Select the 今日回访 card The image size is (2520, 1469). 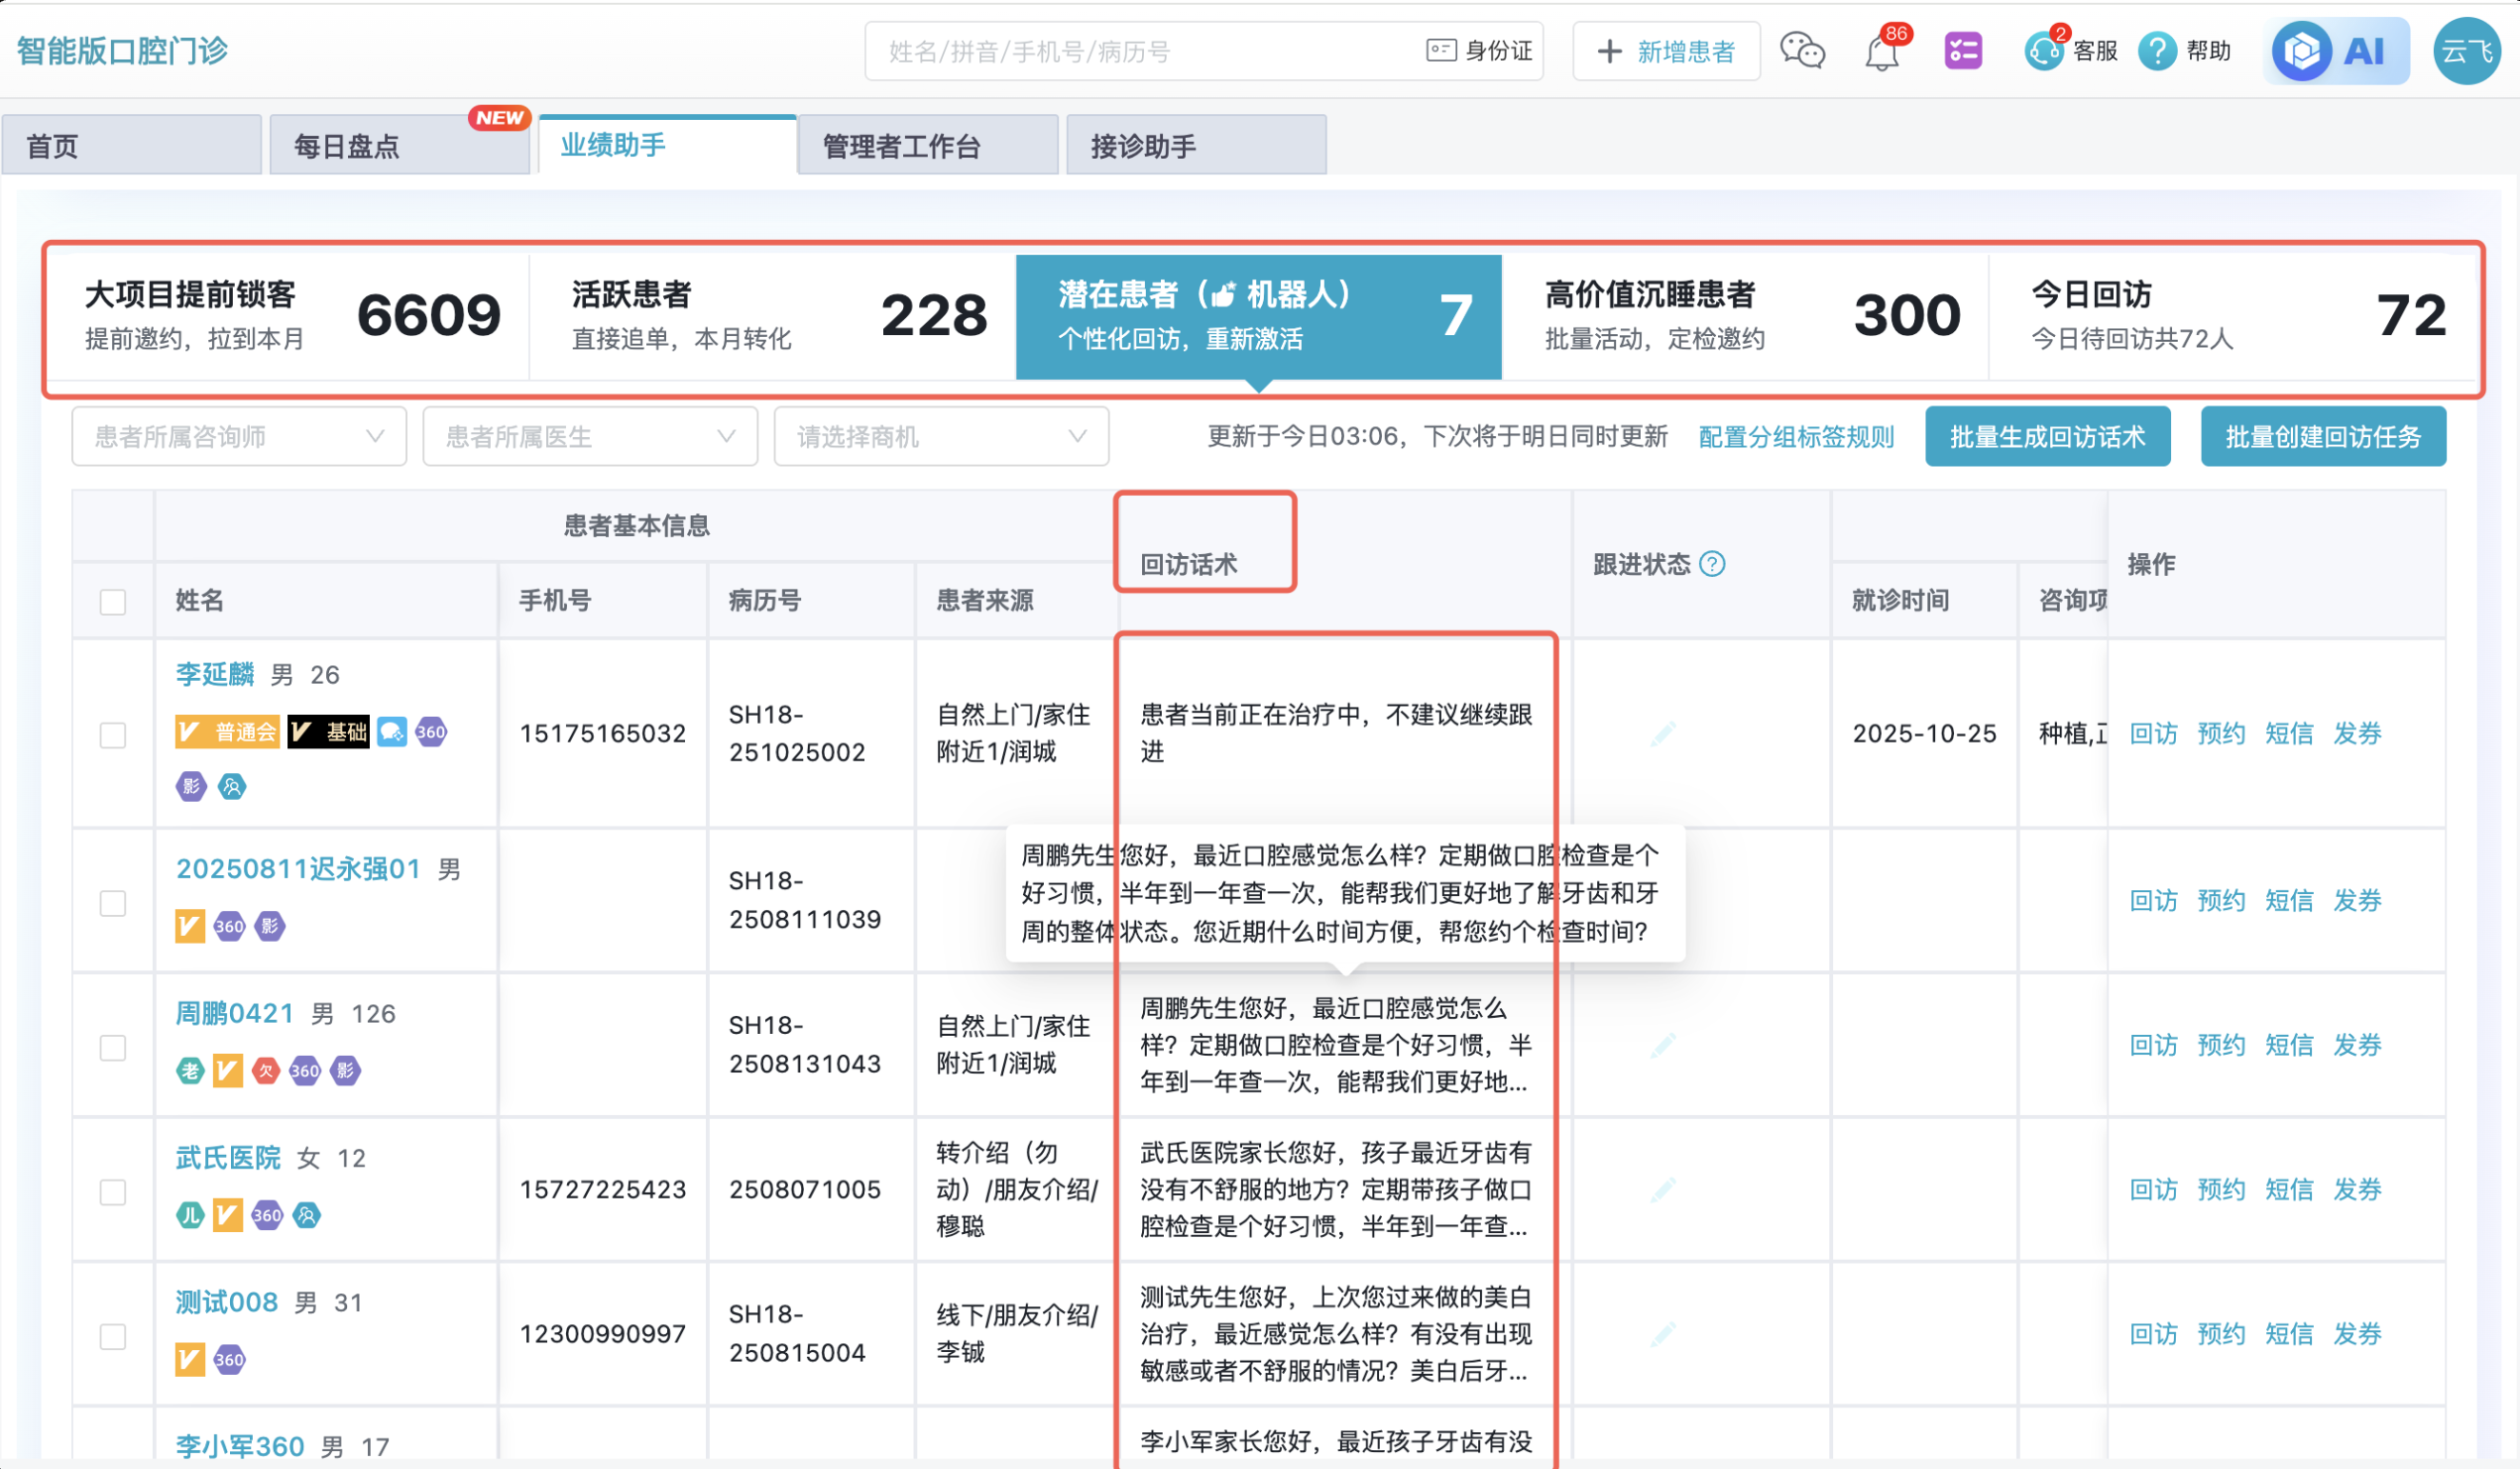(2233, 316)
